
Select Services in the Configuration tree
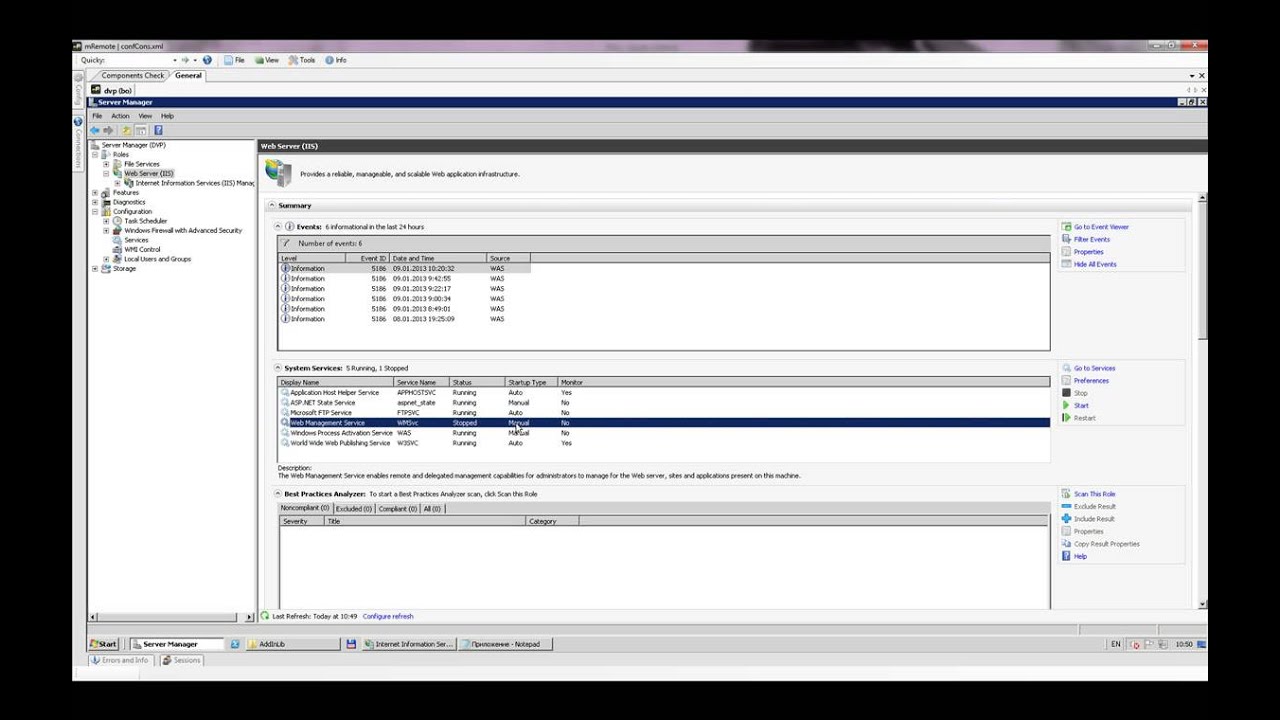[136, 240]
